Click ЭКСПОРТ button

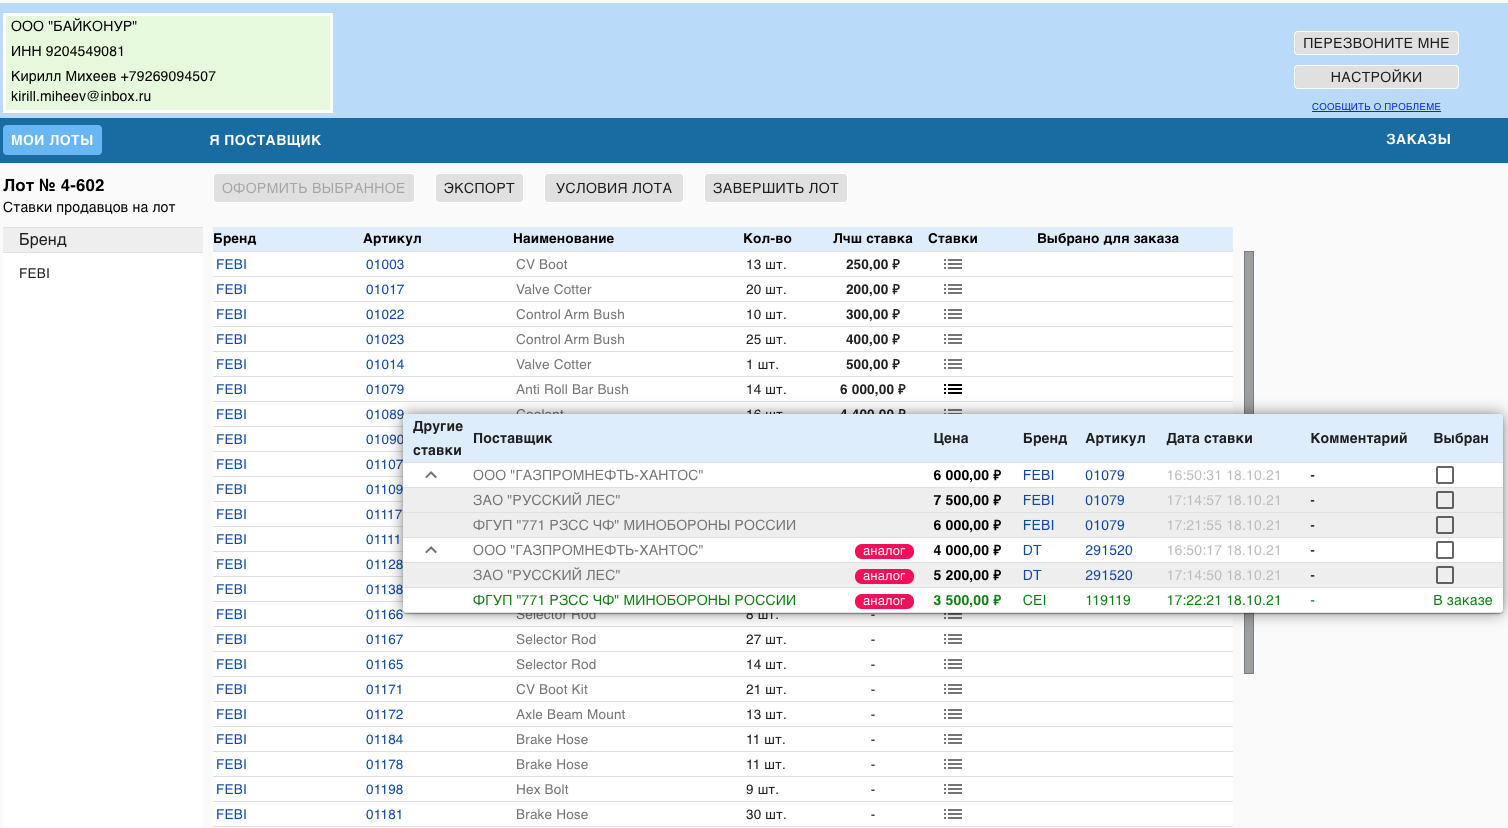click(479, 188)
